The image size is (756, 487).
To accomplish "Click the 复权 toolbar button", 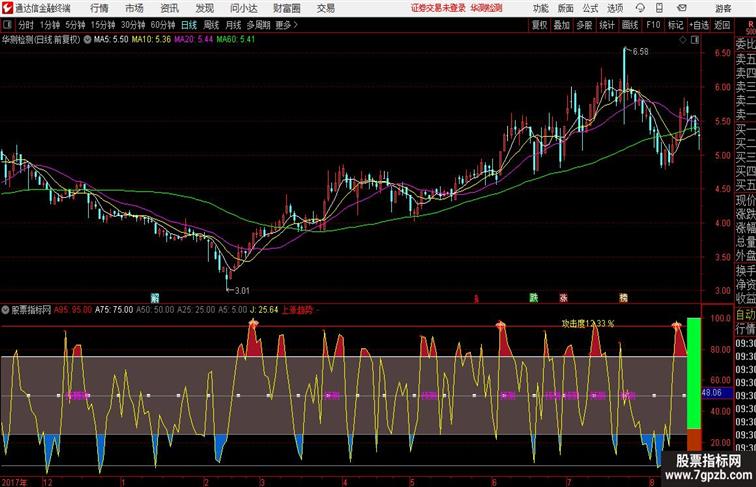I will [x=540, y=25].
